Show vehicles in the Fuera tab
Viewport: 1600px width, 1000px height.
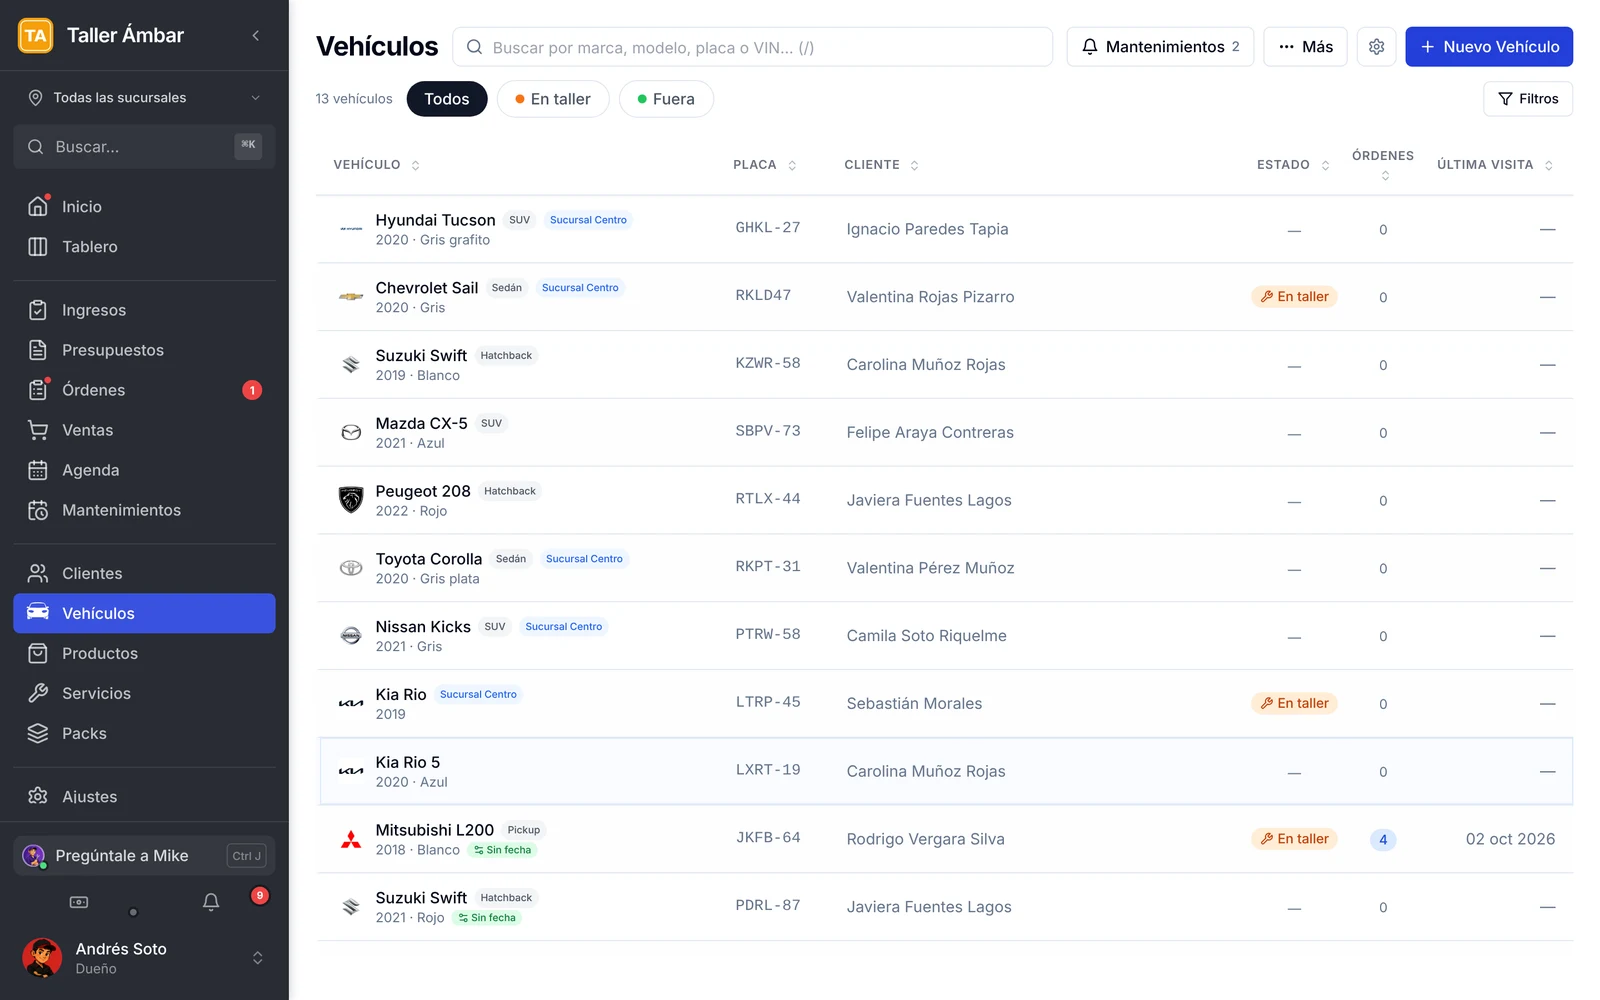pyautogui.click(x=666, y=99)
